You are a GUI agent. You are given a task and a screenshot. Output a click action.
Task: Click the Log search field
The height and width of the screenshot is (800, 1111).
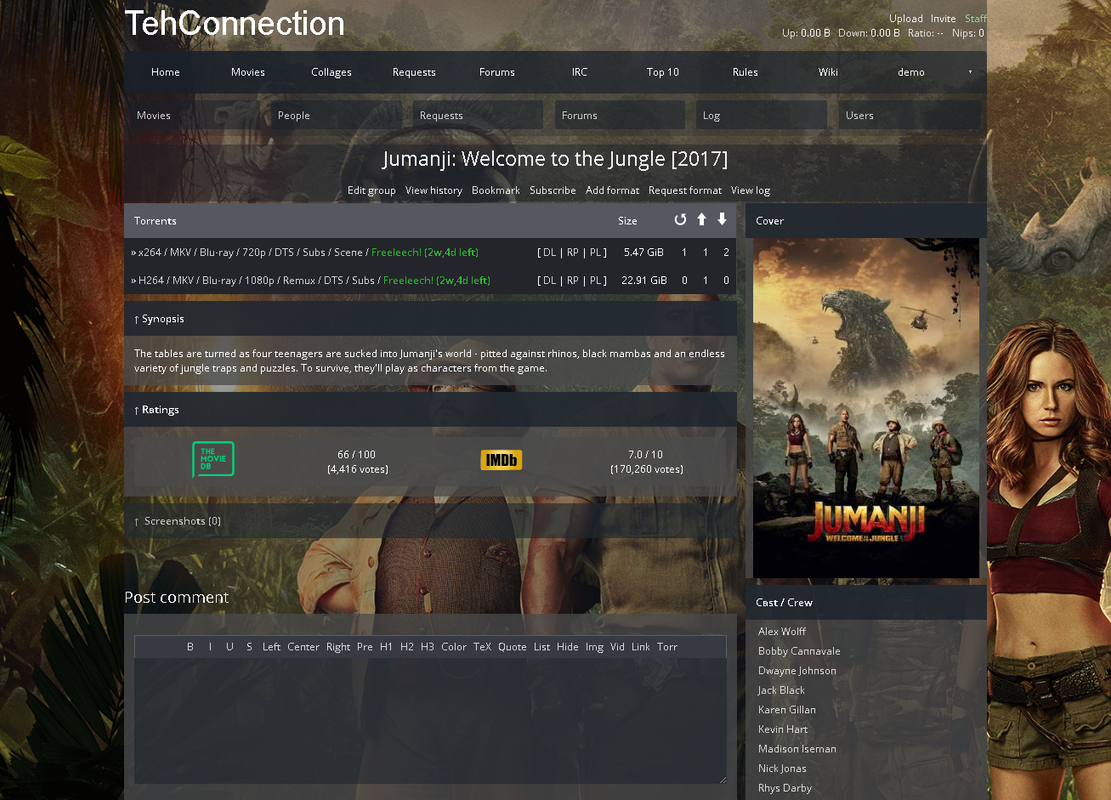click(x=762, y=115)
